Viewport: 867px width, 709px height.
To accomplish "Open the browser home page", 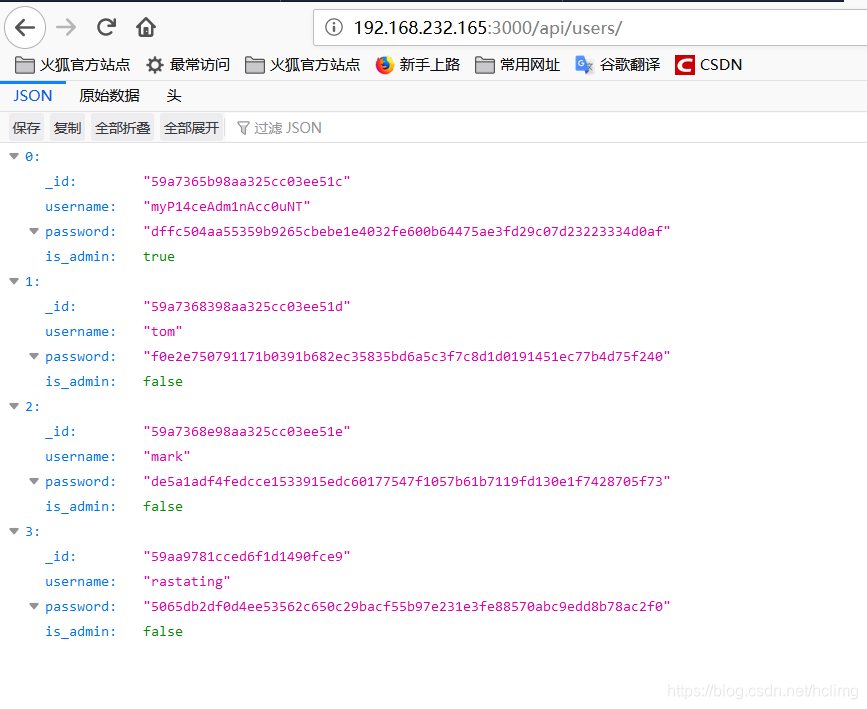I will 146,27.
